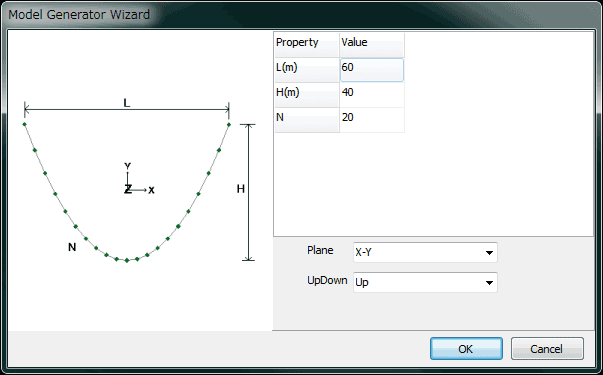Click the XYZ axis indicator in preview
Screen dimensions: 603x375
point(138,179)
